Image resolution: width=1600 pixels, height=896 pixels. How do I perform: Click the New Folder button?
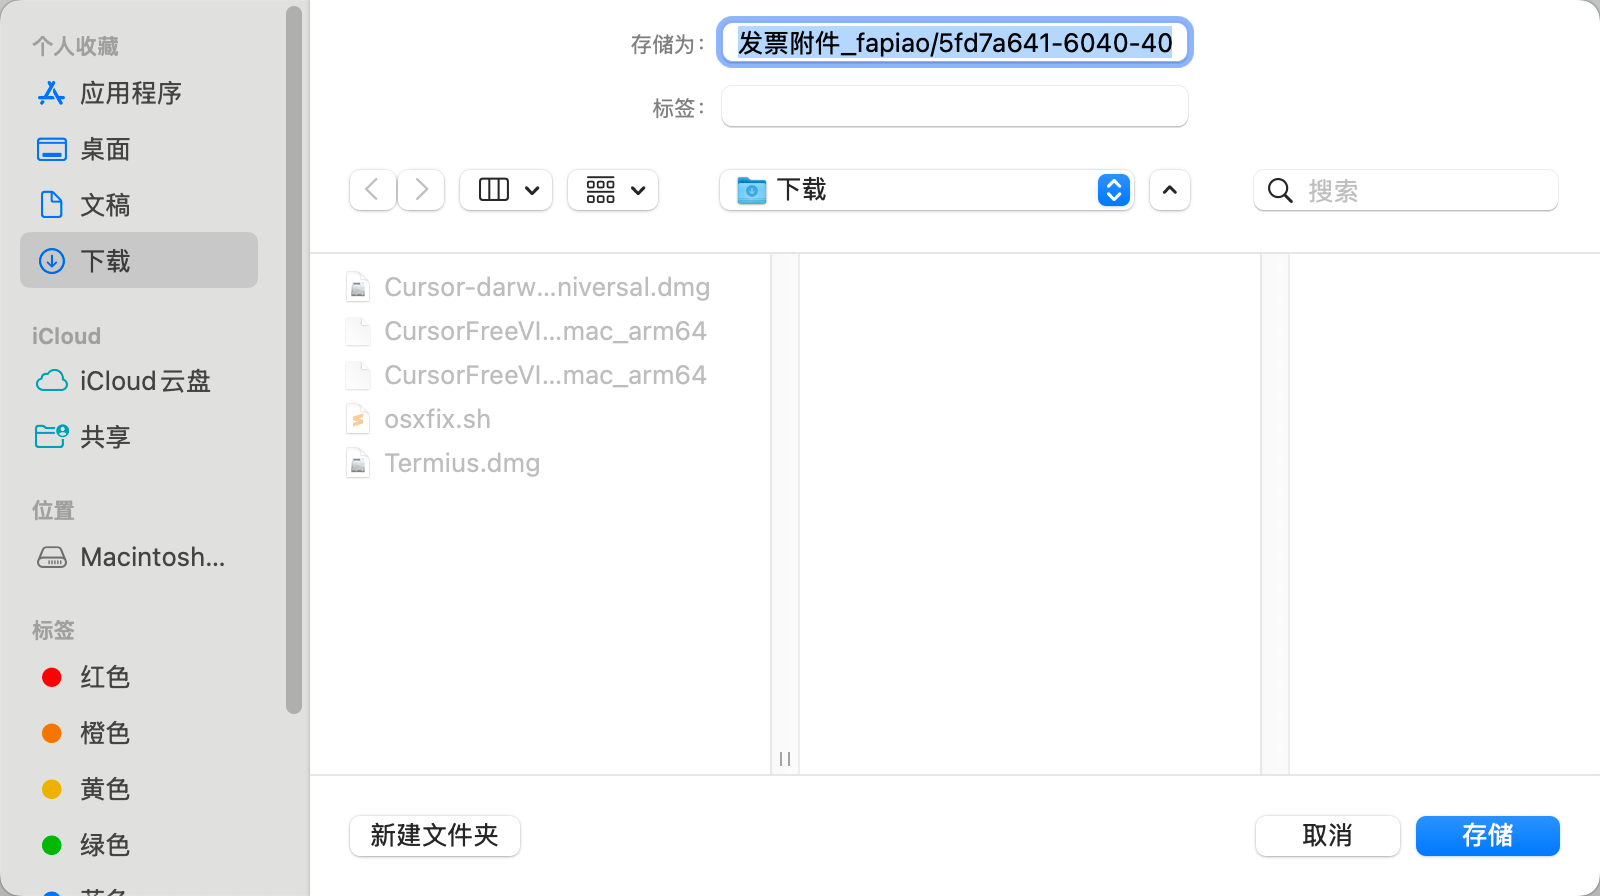click(x=435, y=835)
